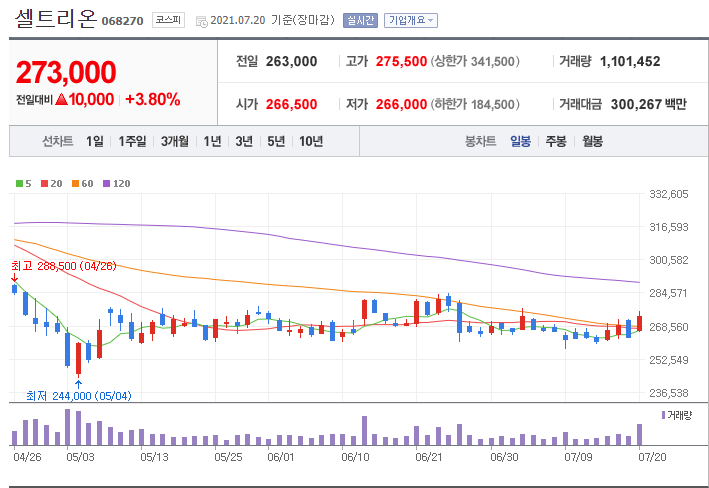The width and height of the screenshot is (709, 488).
Task: Click the 252,549 y-axis price label
Action: 669,360
